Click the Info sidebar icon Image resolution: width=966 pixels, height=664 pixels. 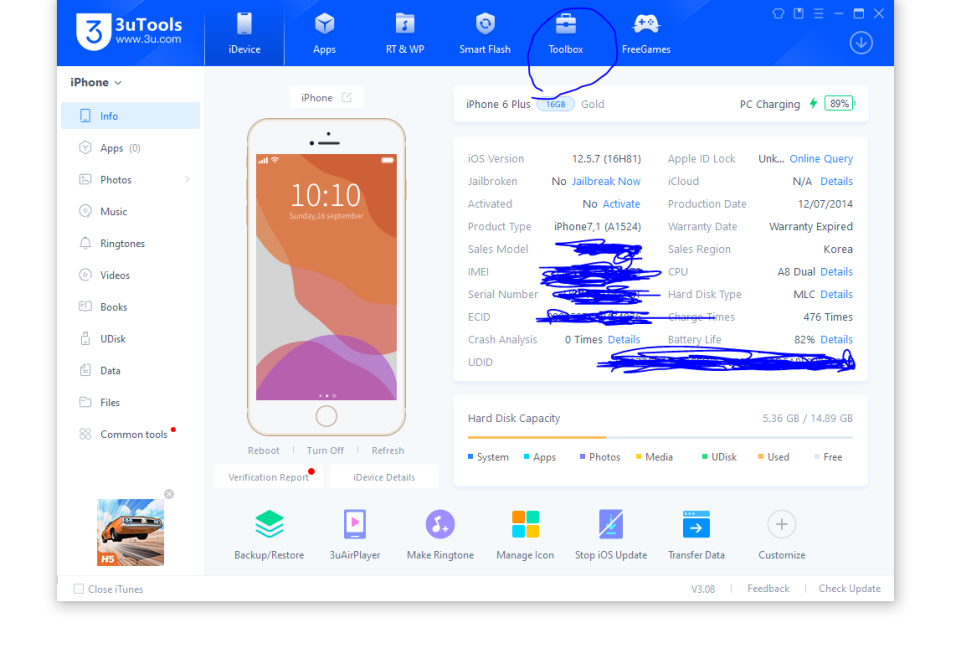85,116
